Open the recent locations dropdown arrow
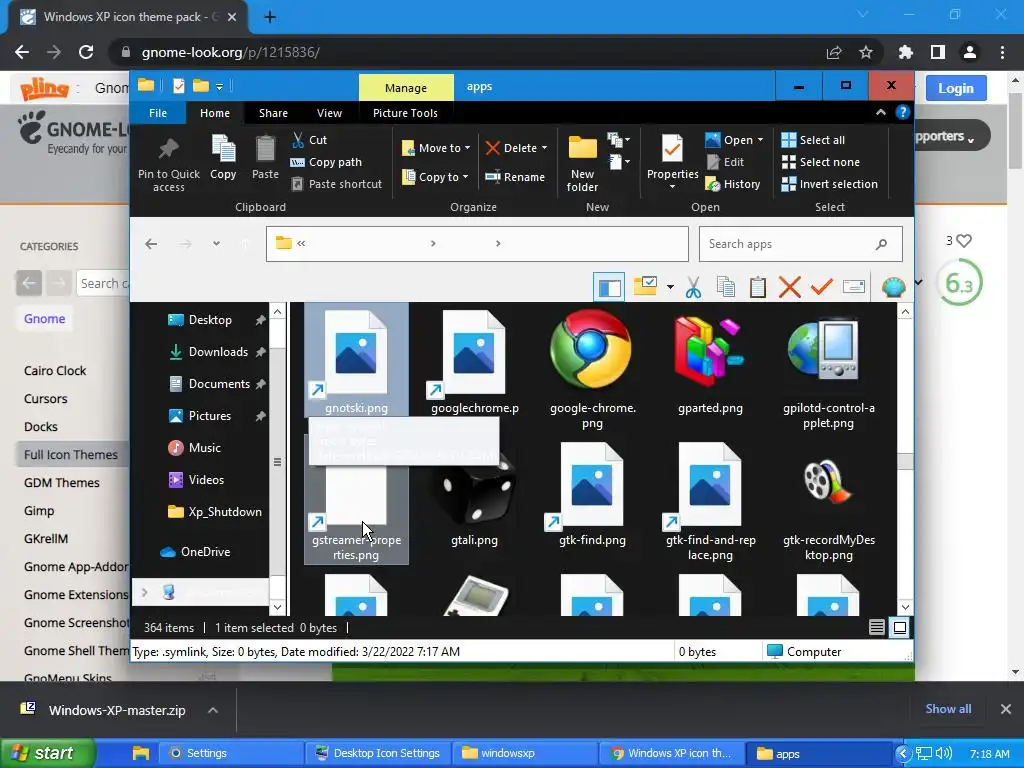This screenshot has width=1024, height=768. [216, 244]
